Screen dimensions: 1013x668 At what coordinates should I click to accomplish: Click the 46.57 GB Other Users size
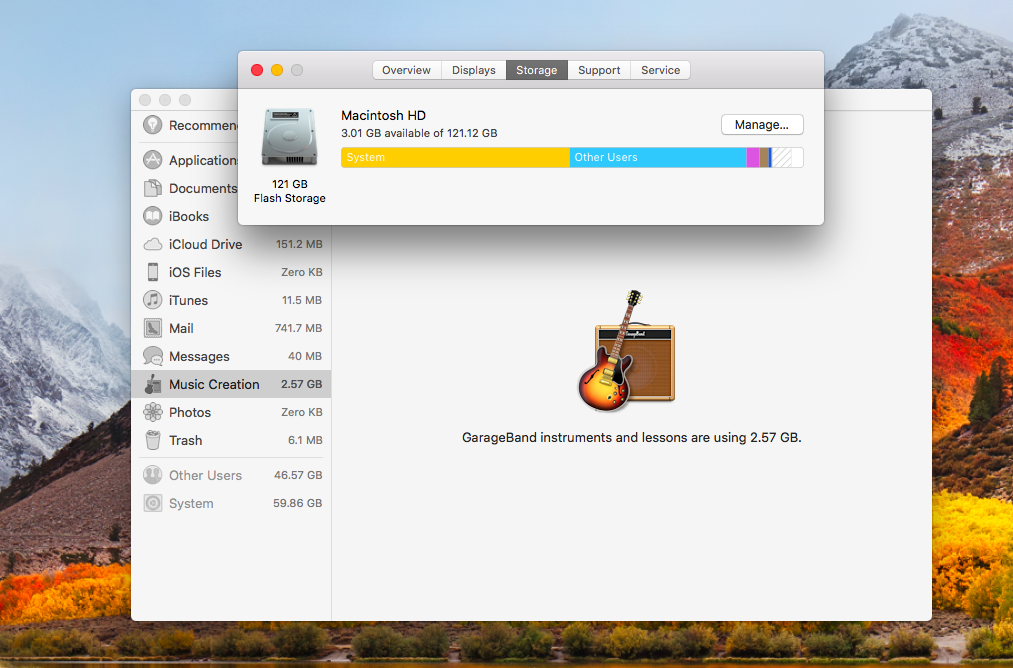click(x=298, y=475)
